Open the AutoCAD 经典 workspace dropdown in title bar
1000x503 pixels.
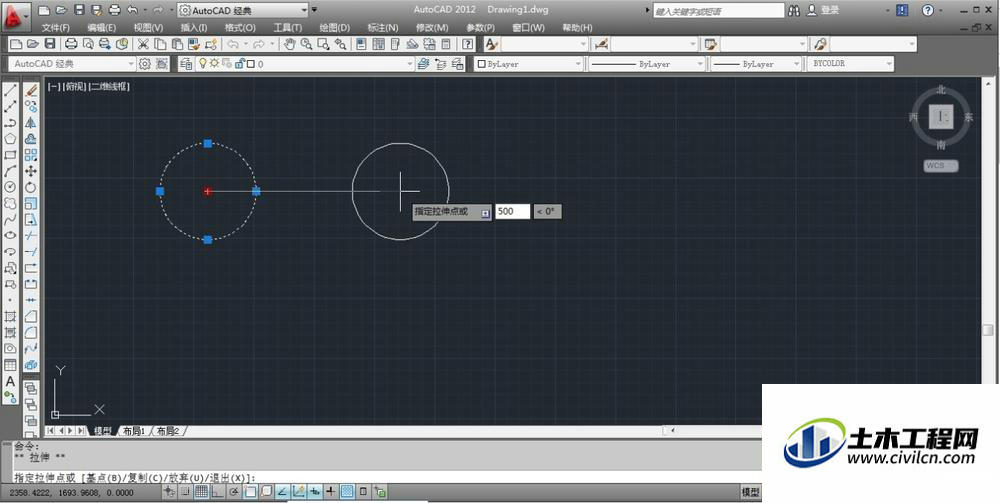pyautogui.click(x=242, y=10)
